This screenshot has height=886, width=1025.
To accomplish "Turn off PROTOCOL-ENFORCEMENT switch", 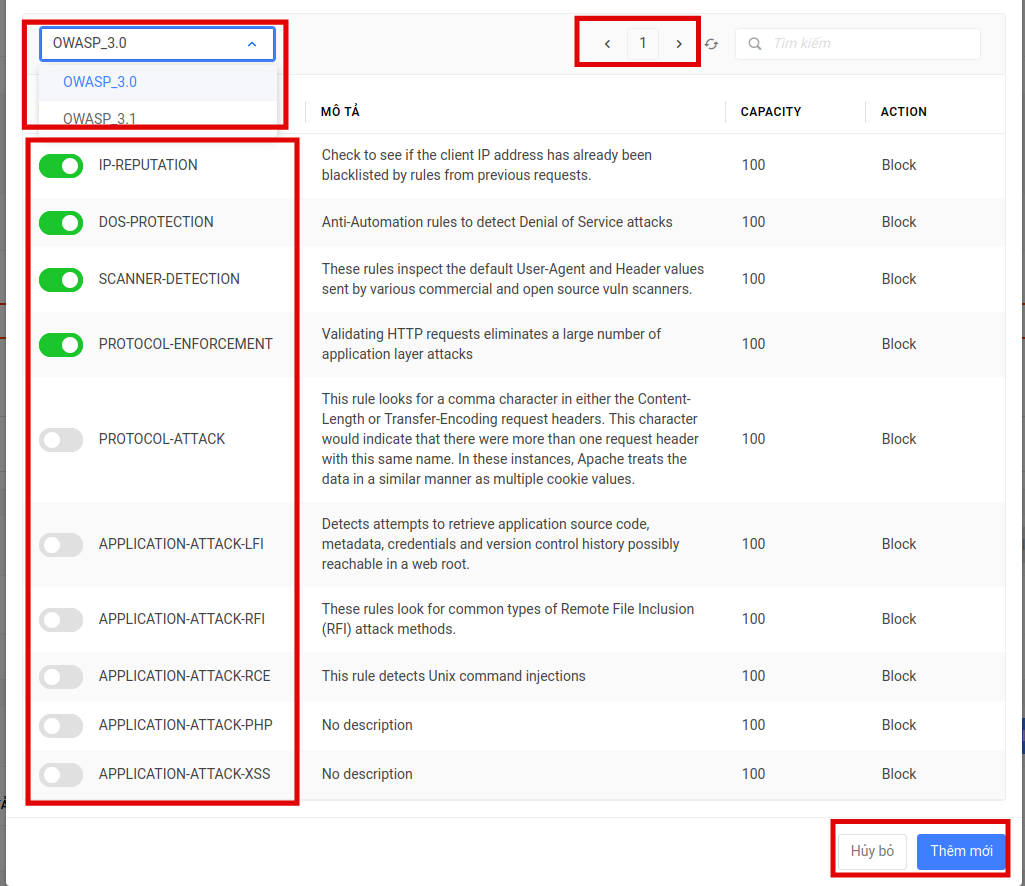I will pyautogui.click(x=61, y=344).
